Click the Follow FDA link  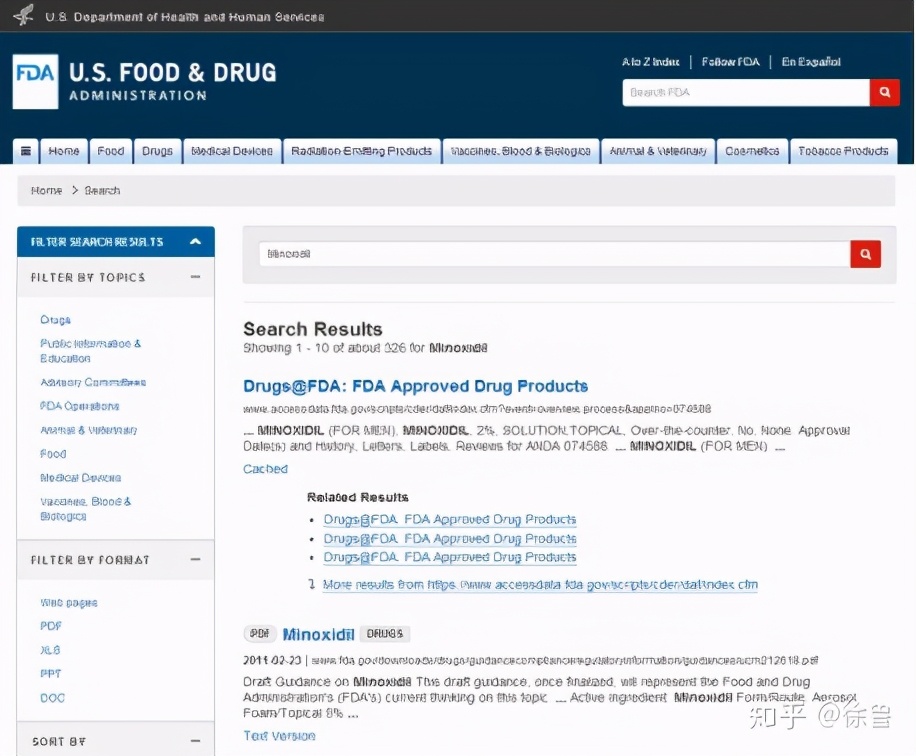click(x=730, y=62)
